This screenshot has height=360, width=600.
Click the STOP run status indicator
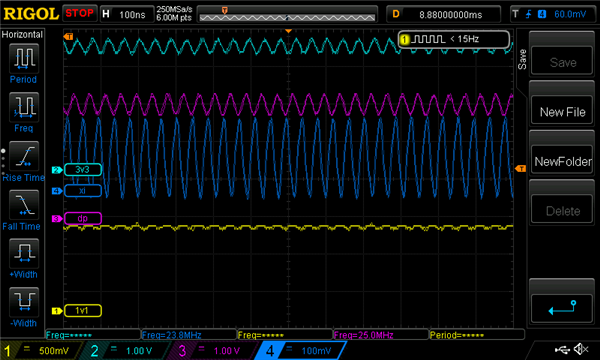pyautogui.click(x=80, y=13)
